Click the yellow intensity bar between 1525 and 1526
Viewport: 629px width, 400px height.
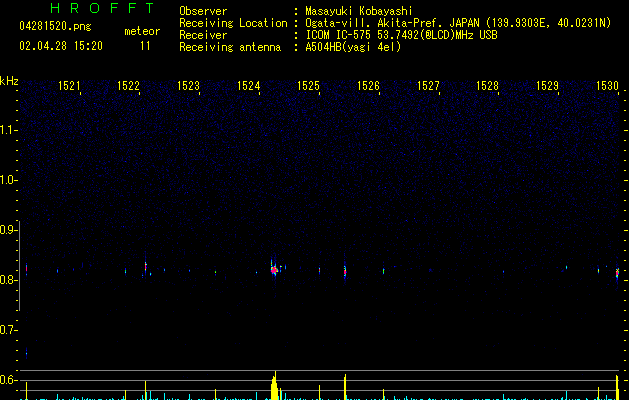(345, 387)
